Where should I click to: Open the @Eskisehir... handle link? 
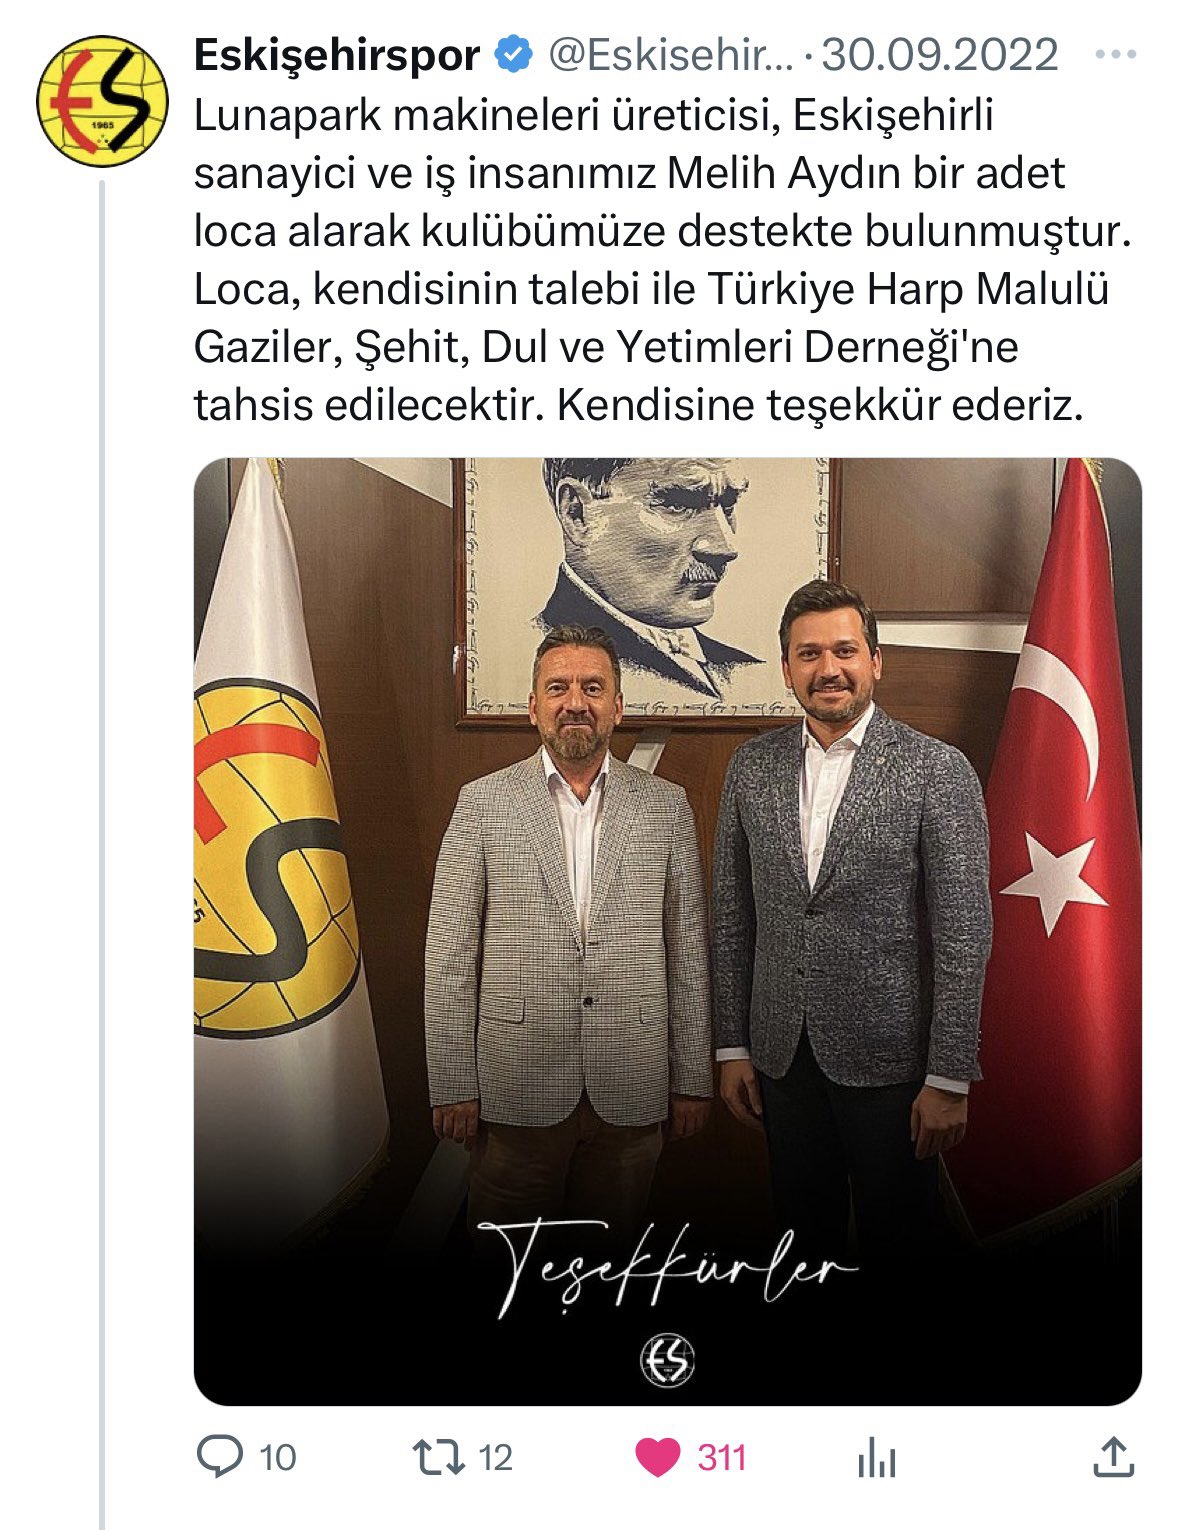(670, 55)
